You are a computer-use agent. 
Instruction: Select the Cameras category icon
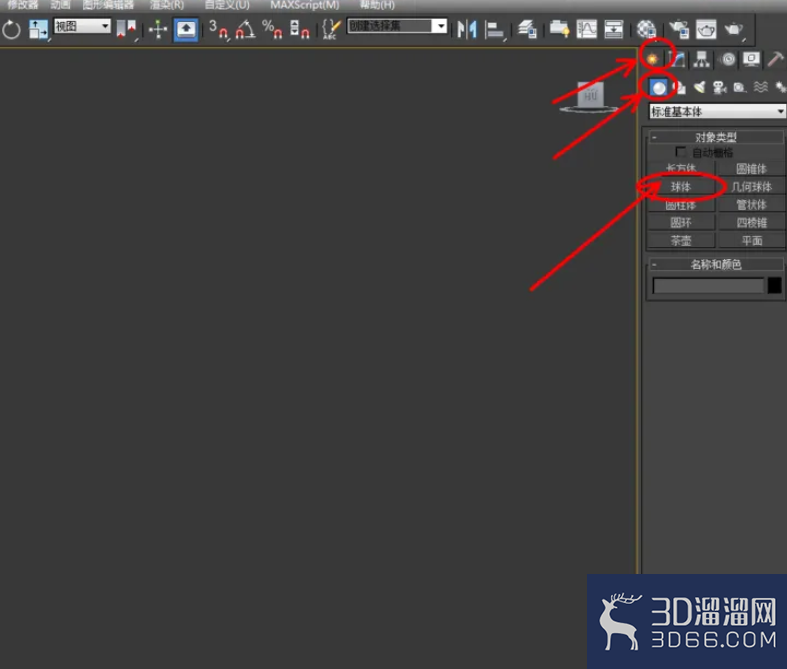[720, 88]
